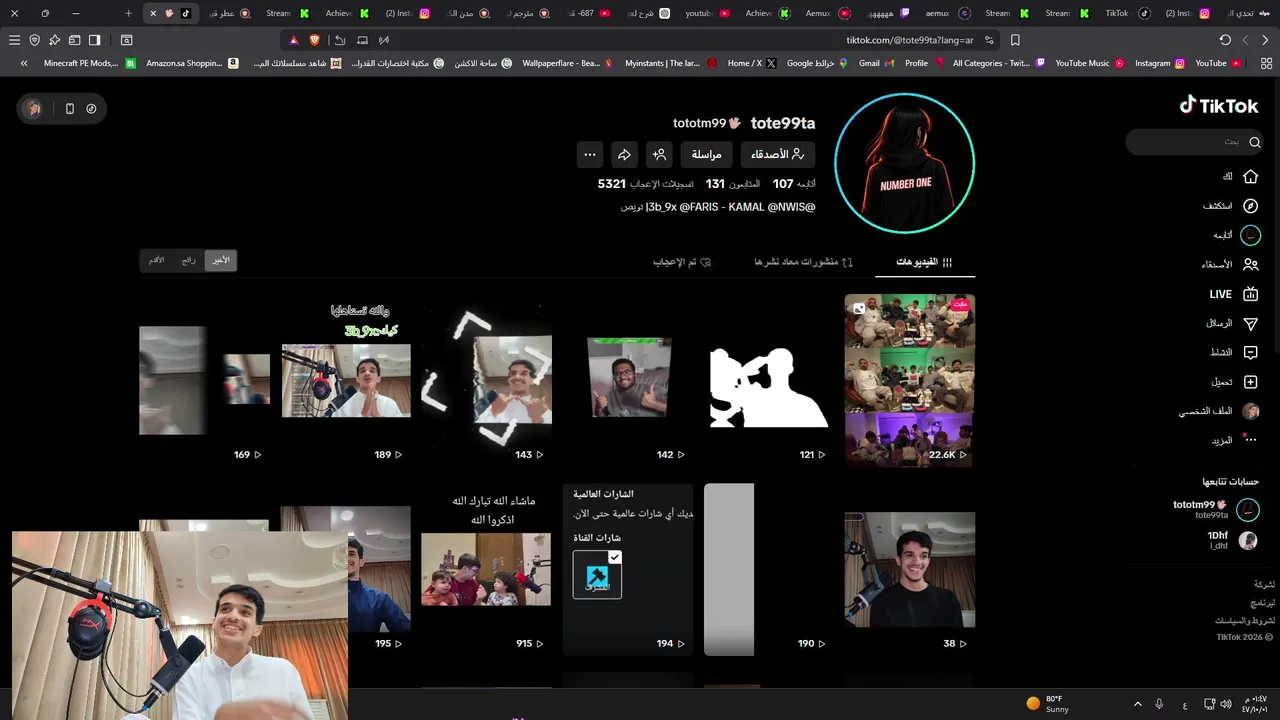This screenshot has width=1280, height=720.
Task: Toggle the browser sidebar panel icon
Action: click(94, 40)
